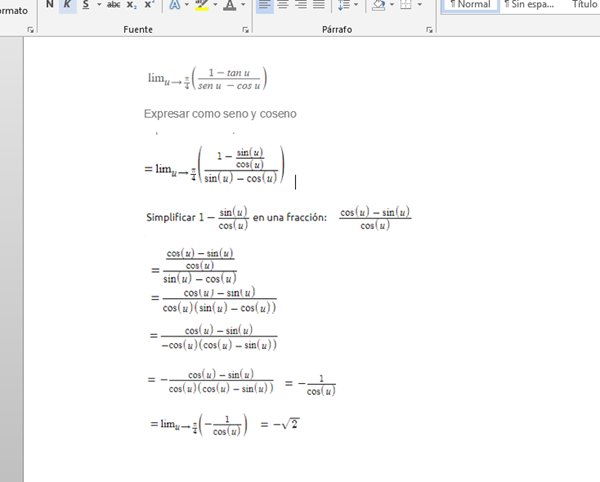Click the line spacing icon
This screenshot has height=482, width=600.
[344, 5]
